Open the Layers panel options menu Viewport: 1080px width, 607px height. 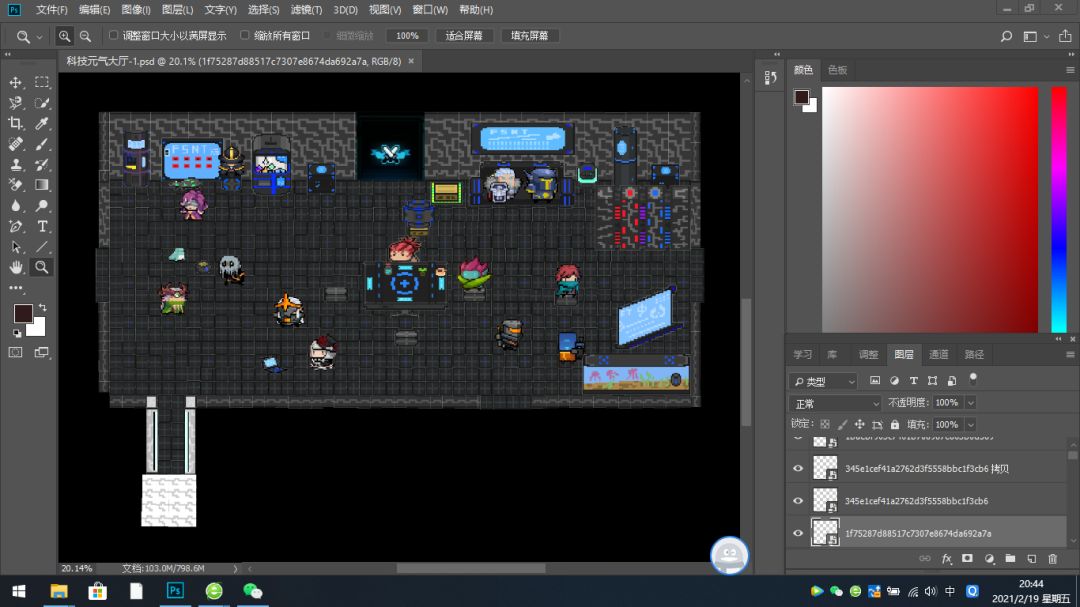pyautogui.click(x=1070, y=354)
